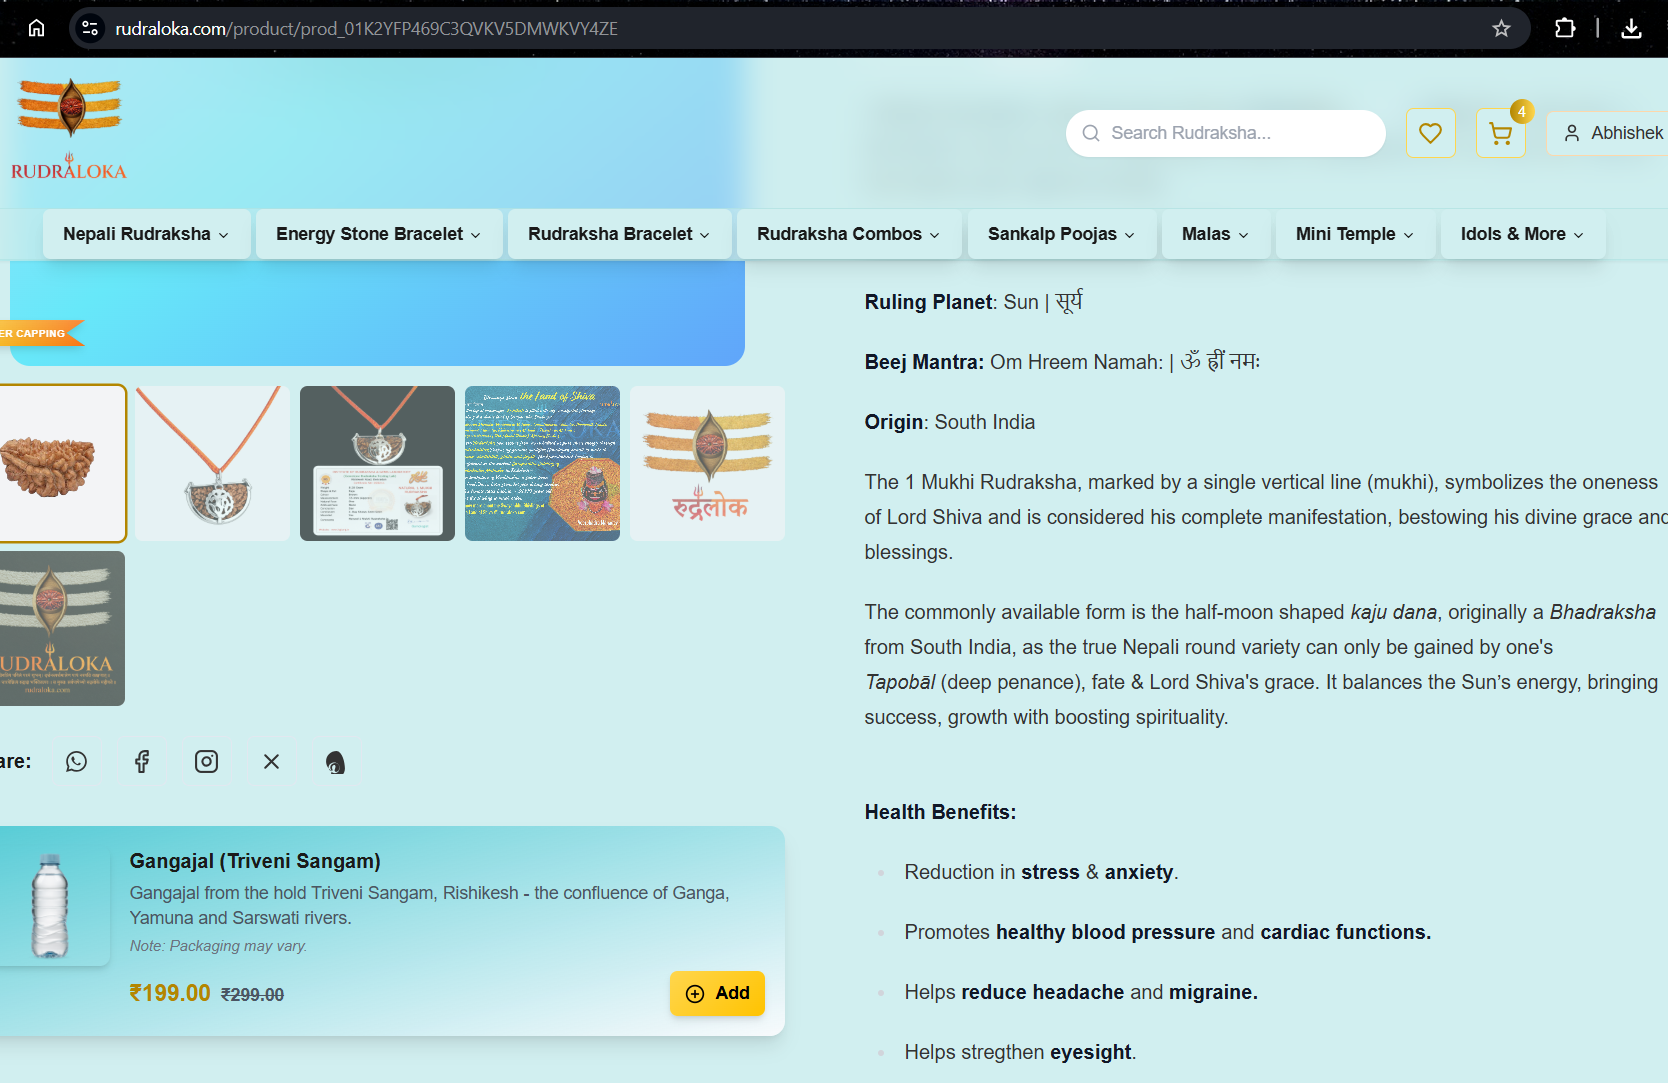Expand the Nepali Rudraksha menu
Image resolution: width=1668 pixels, height=1083 pixels.
pyautogui.click(x=146, y=234)
